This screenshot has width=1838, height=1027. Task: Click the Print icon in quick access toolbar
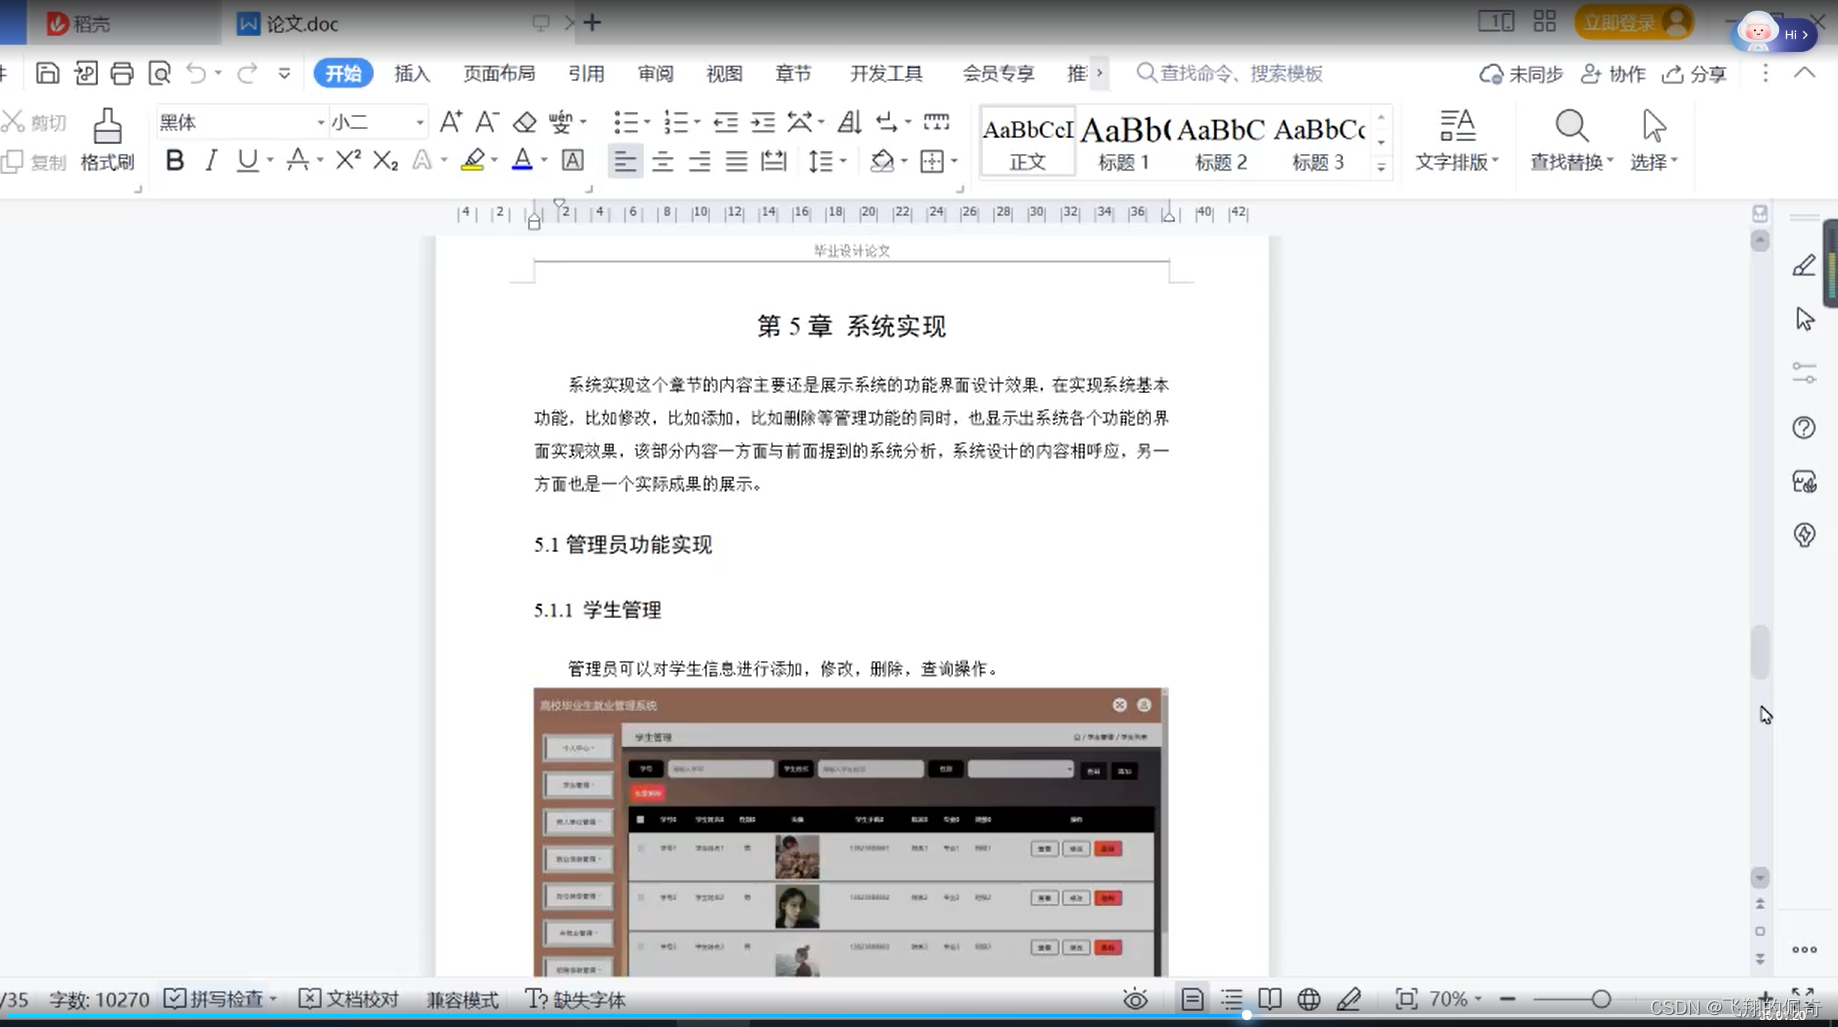click(x=122, y=73)
